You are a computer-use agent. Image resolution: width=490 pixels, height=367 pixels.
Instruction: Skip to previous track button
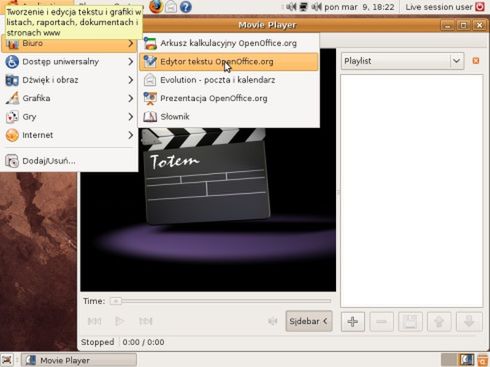pos(94,321)
